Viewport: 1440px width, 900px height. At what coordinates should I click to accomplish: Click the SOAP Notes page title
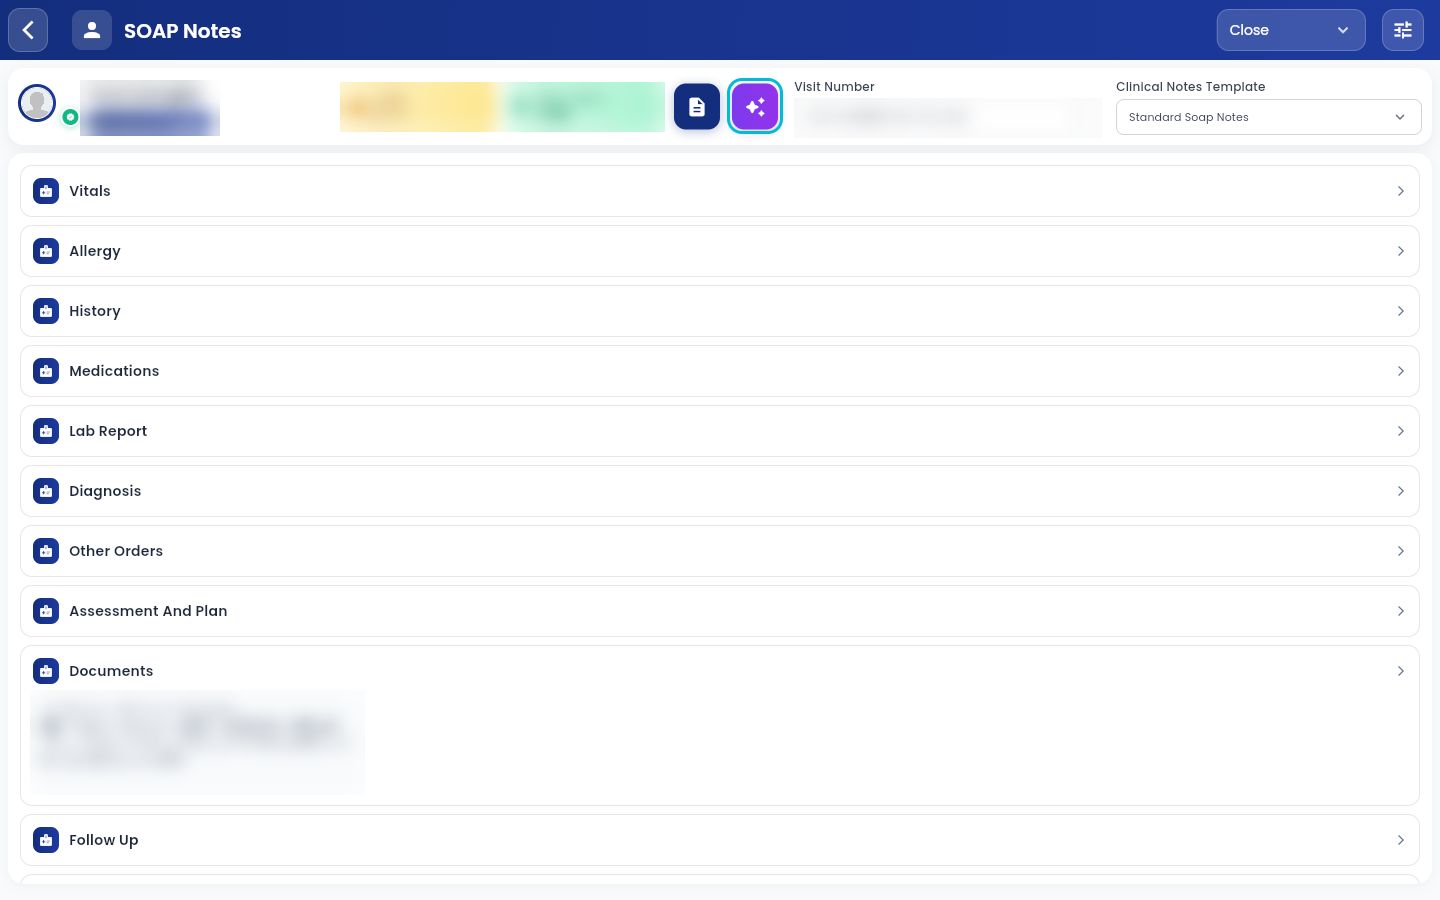[183, 31]
